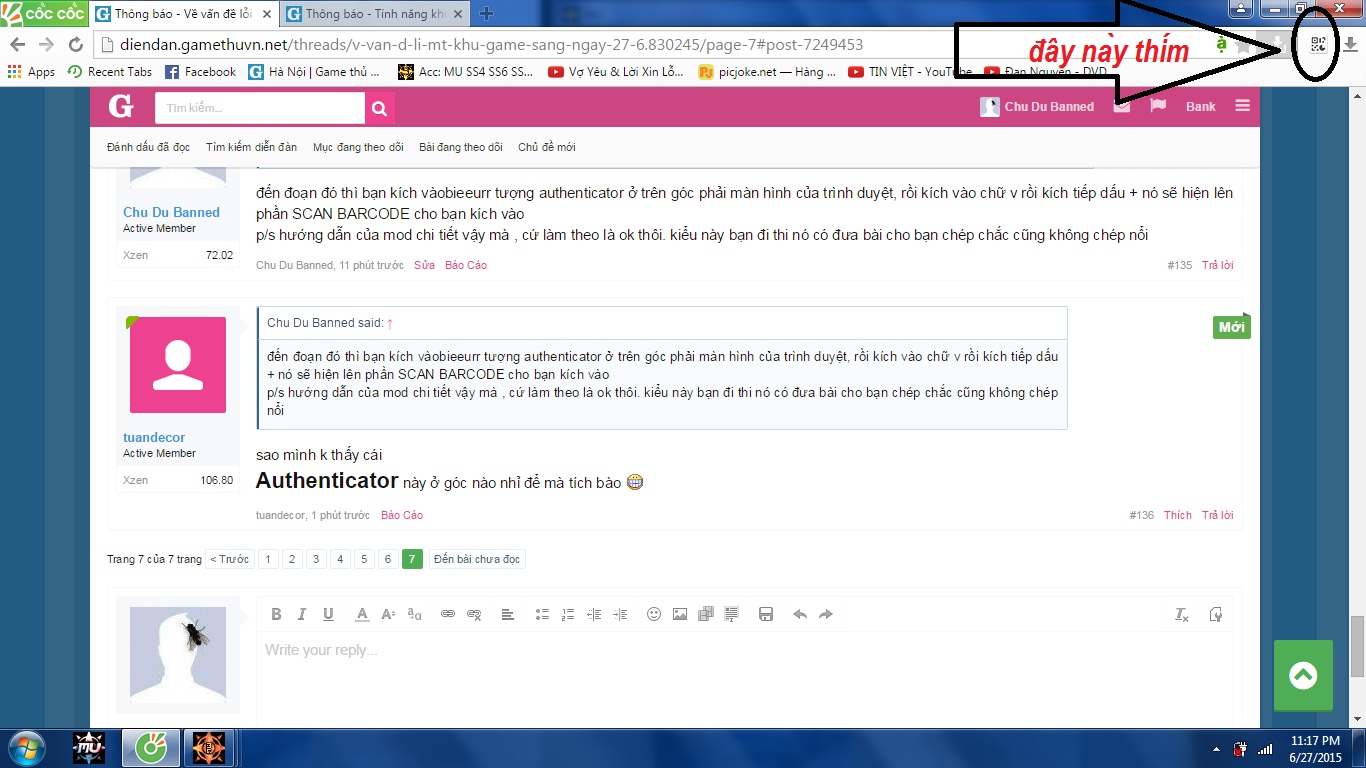Click the Authenticator QR extension icon
Viewport: 1366px width, 768px height.
click(1318, 44)
